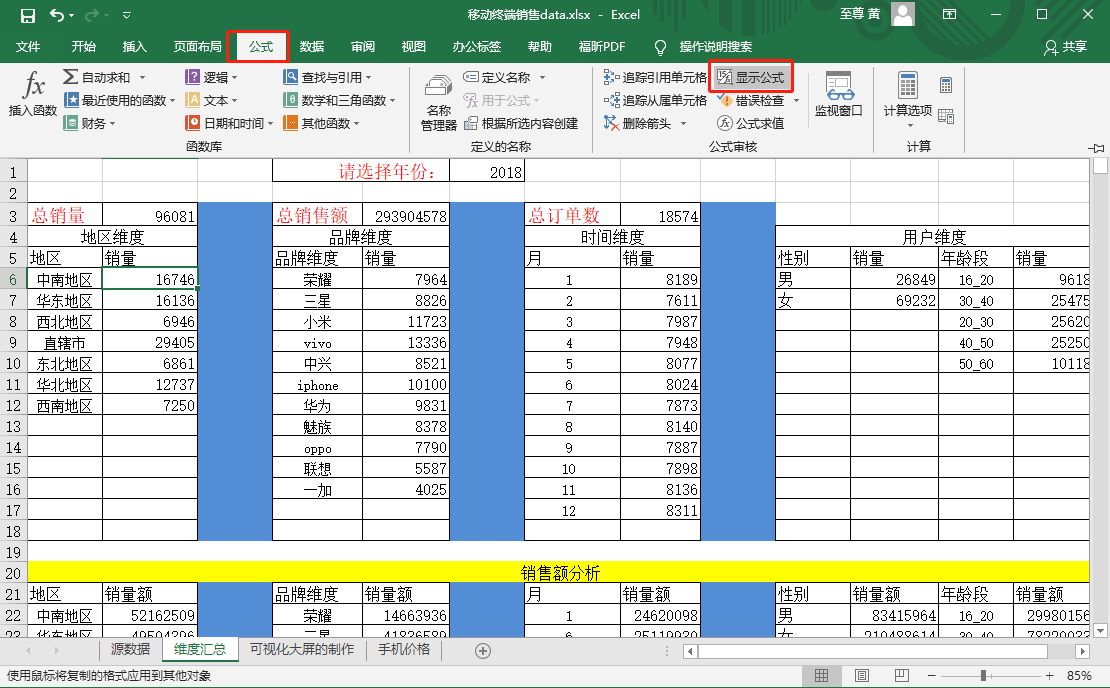
Task: Open the Date and Time functions icon
Action: pos(193,123)
